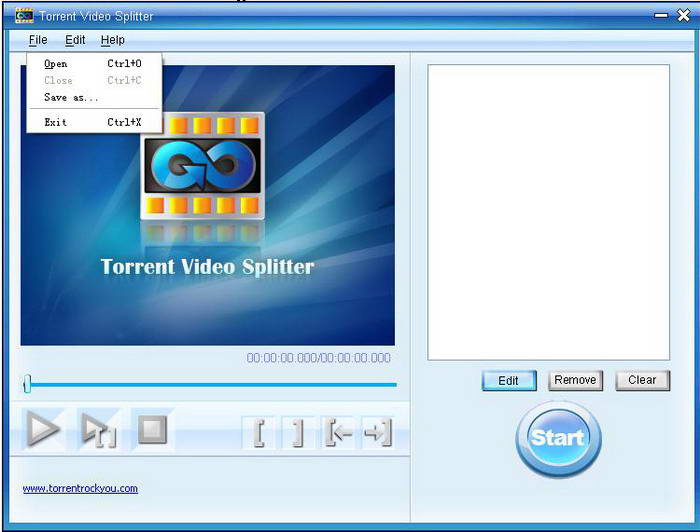Choose Exit from the File menu
The height and width of the screenshot is (532, 700).
click(x=94, y=122)
